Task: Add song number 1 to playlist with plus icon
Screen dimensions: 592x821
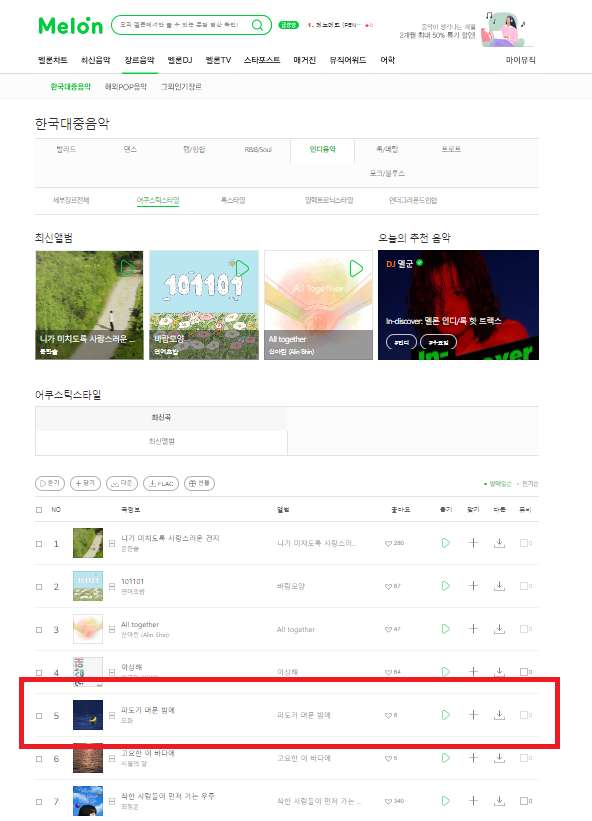Action: pyautogui.click(x=473, y=543)
